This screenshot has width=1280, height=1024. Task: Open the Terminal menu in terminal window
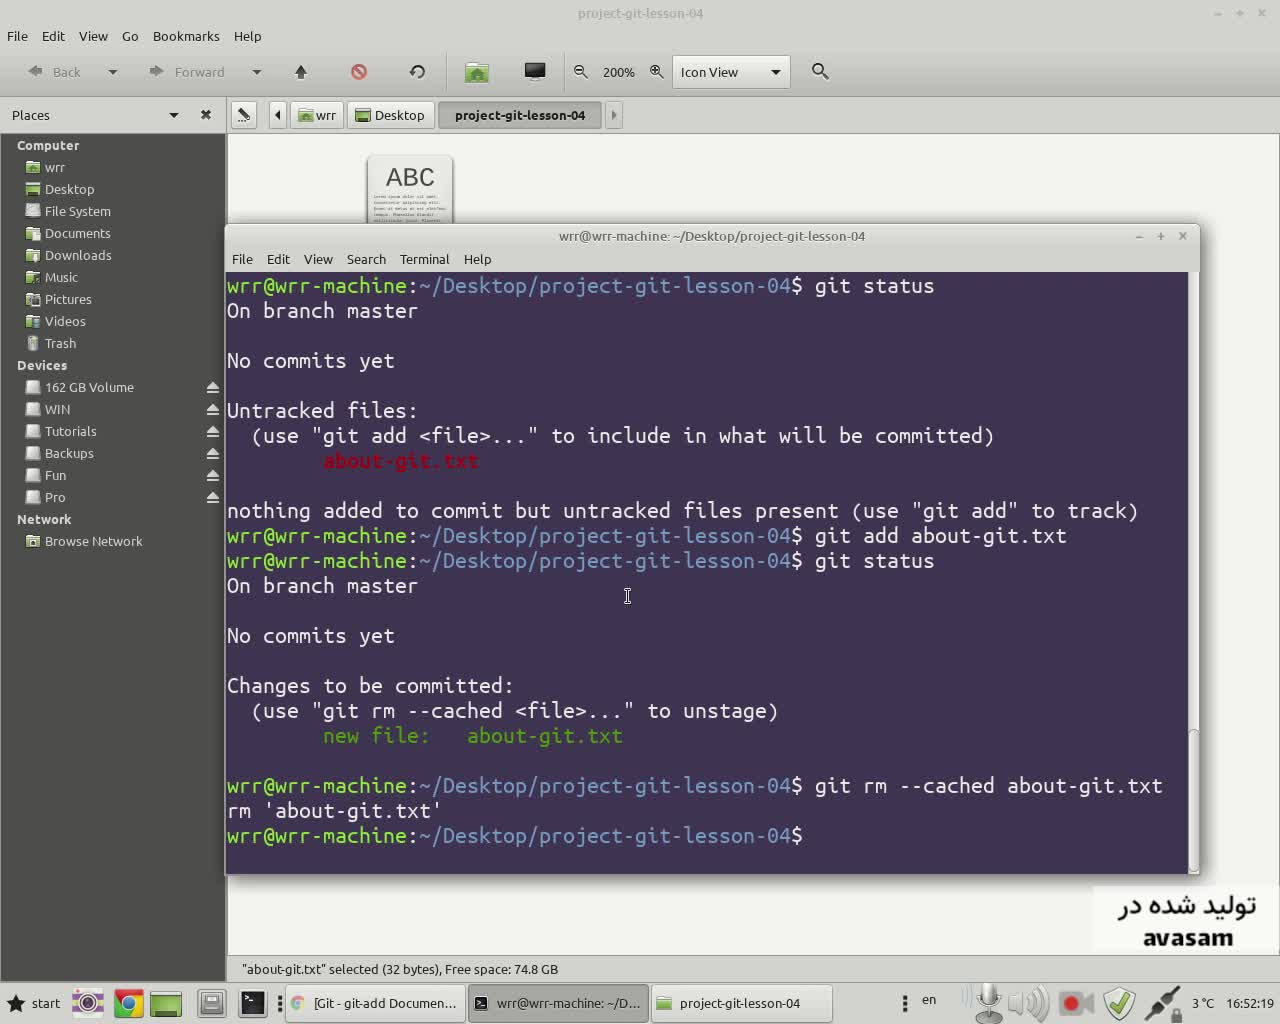424,259
